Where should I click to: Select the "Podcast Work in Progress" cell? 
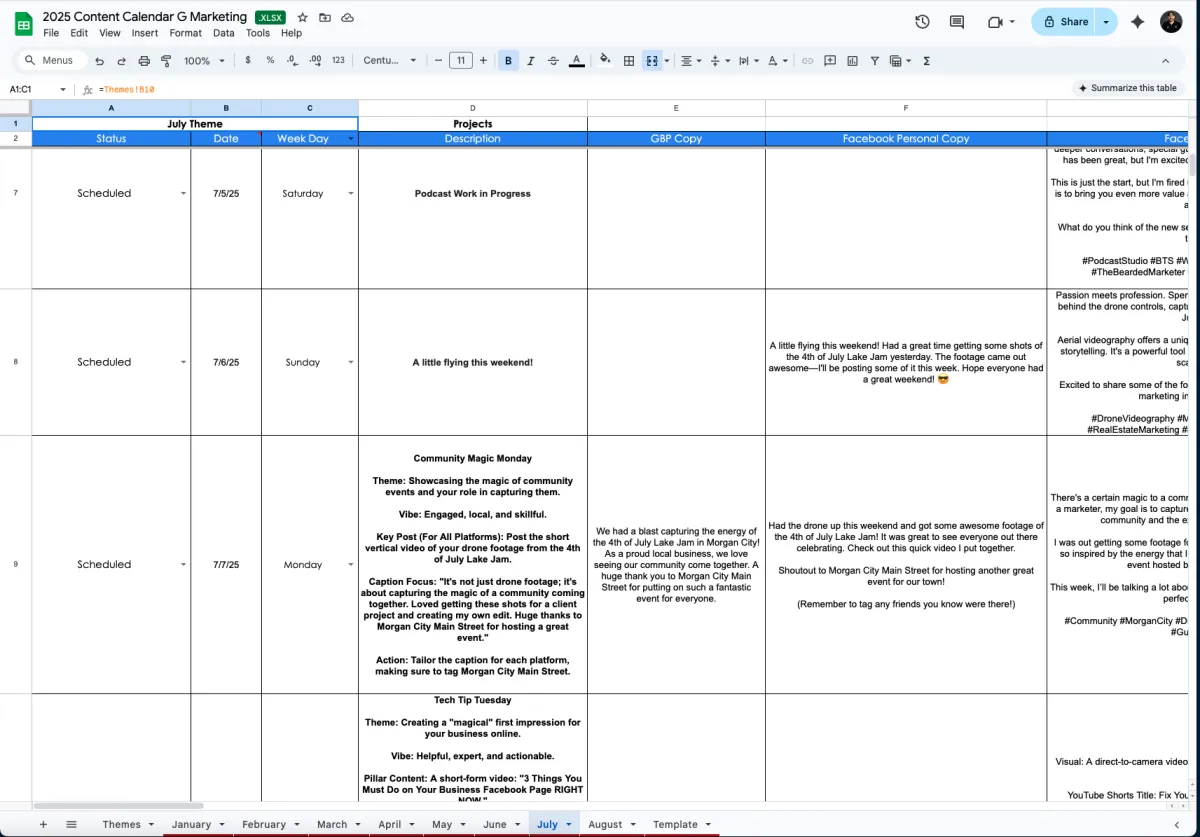click(x=472, y=218)
